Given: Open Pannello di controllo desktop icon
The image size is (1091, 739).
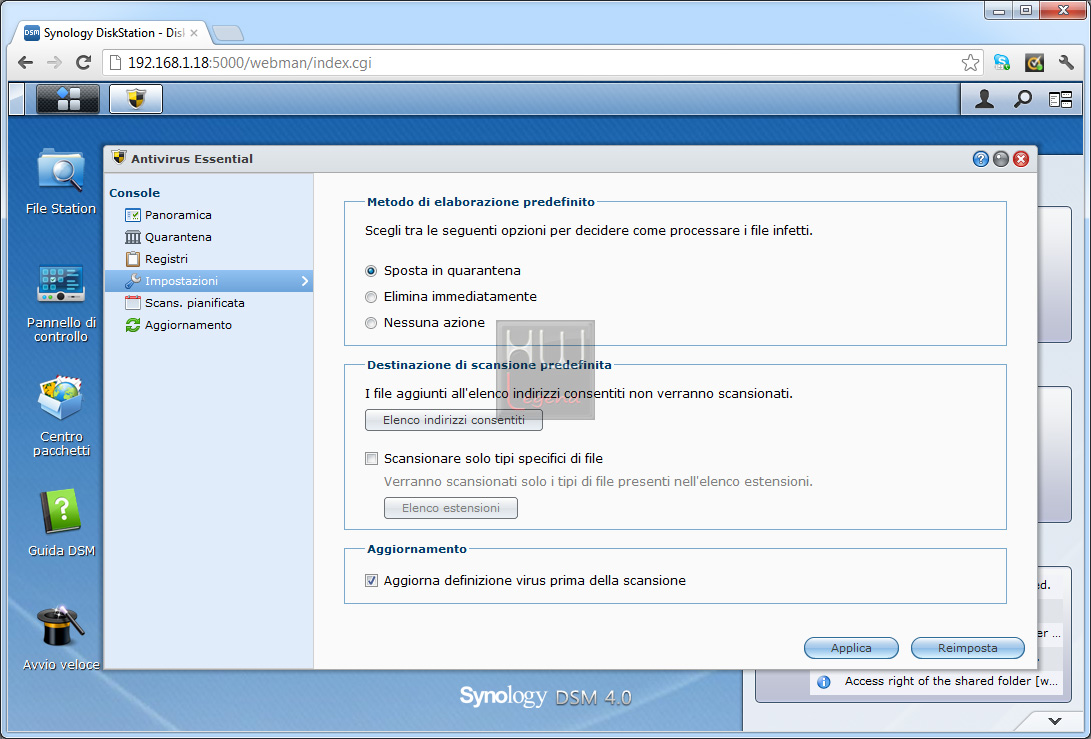Looking at the screenshot, I should 61,303.
